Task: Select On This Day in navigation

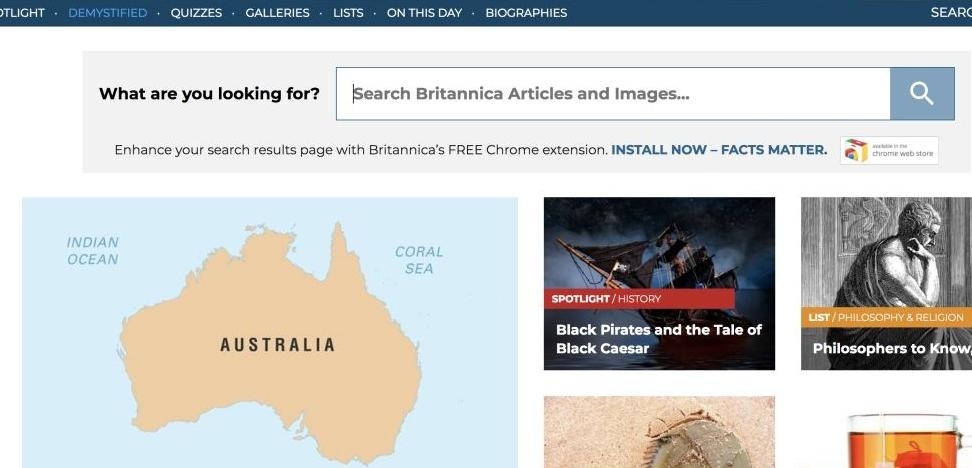Action: [x=425, y=12]
